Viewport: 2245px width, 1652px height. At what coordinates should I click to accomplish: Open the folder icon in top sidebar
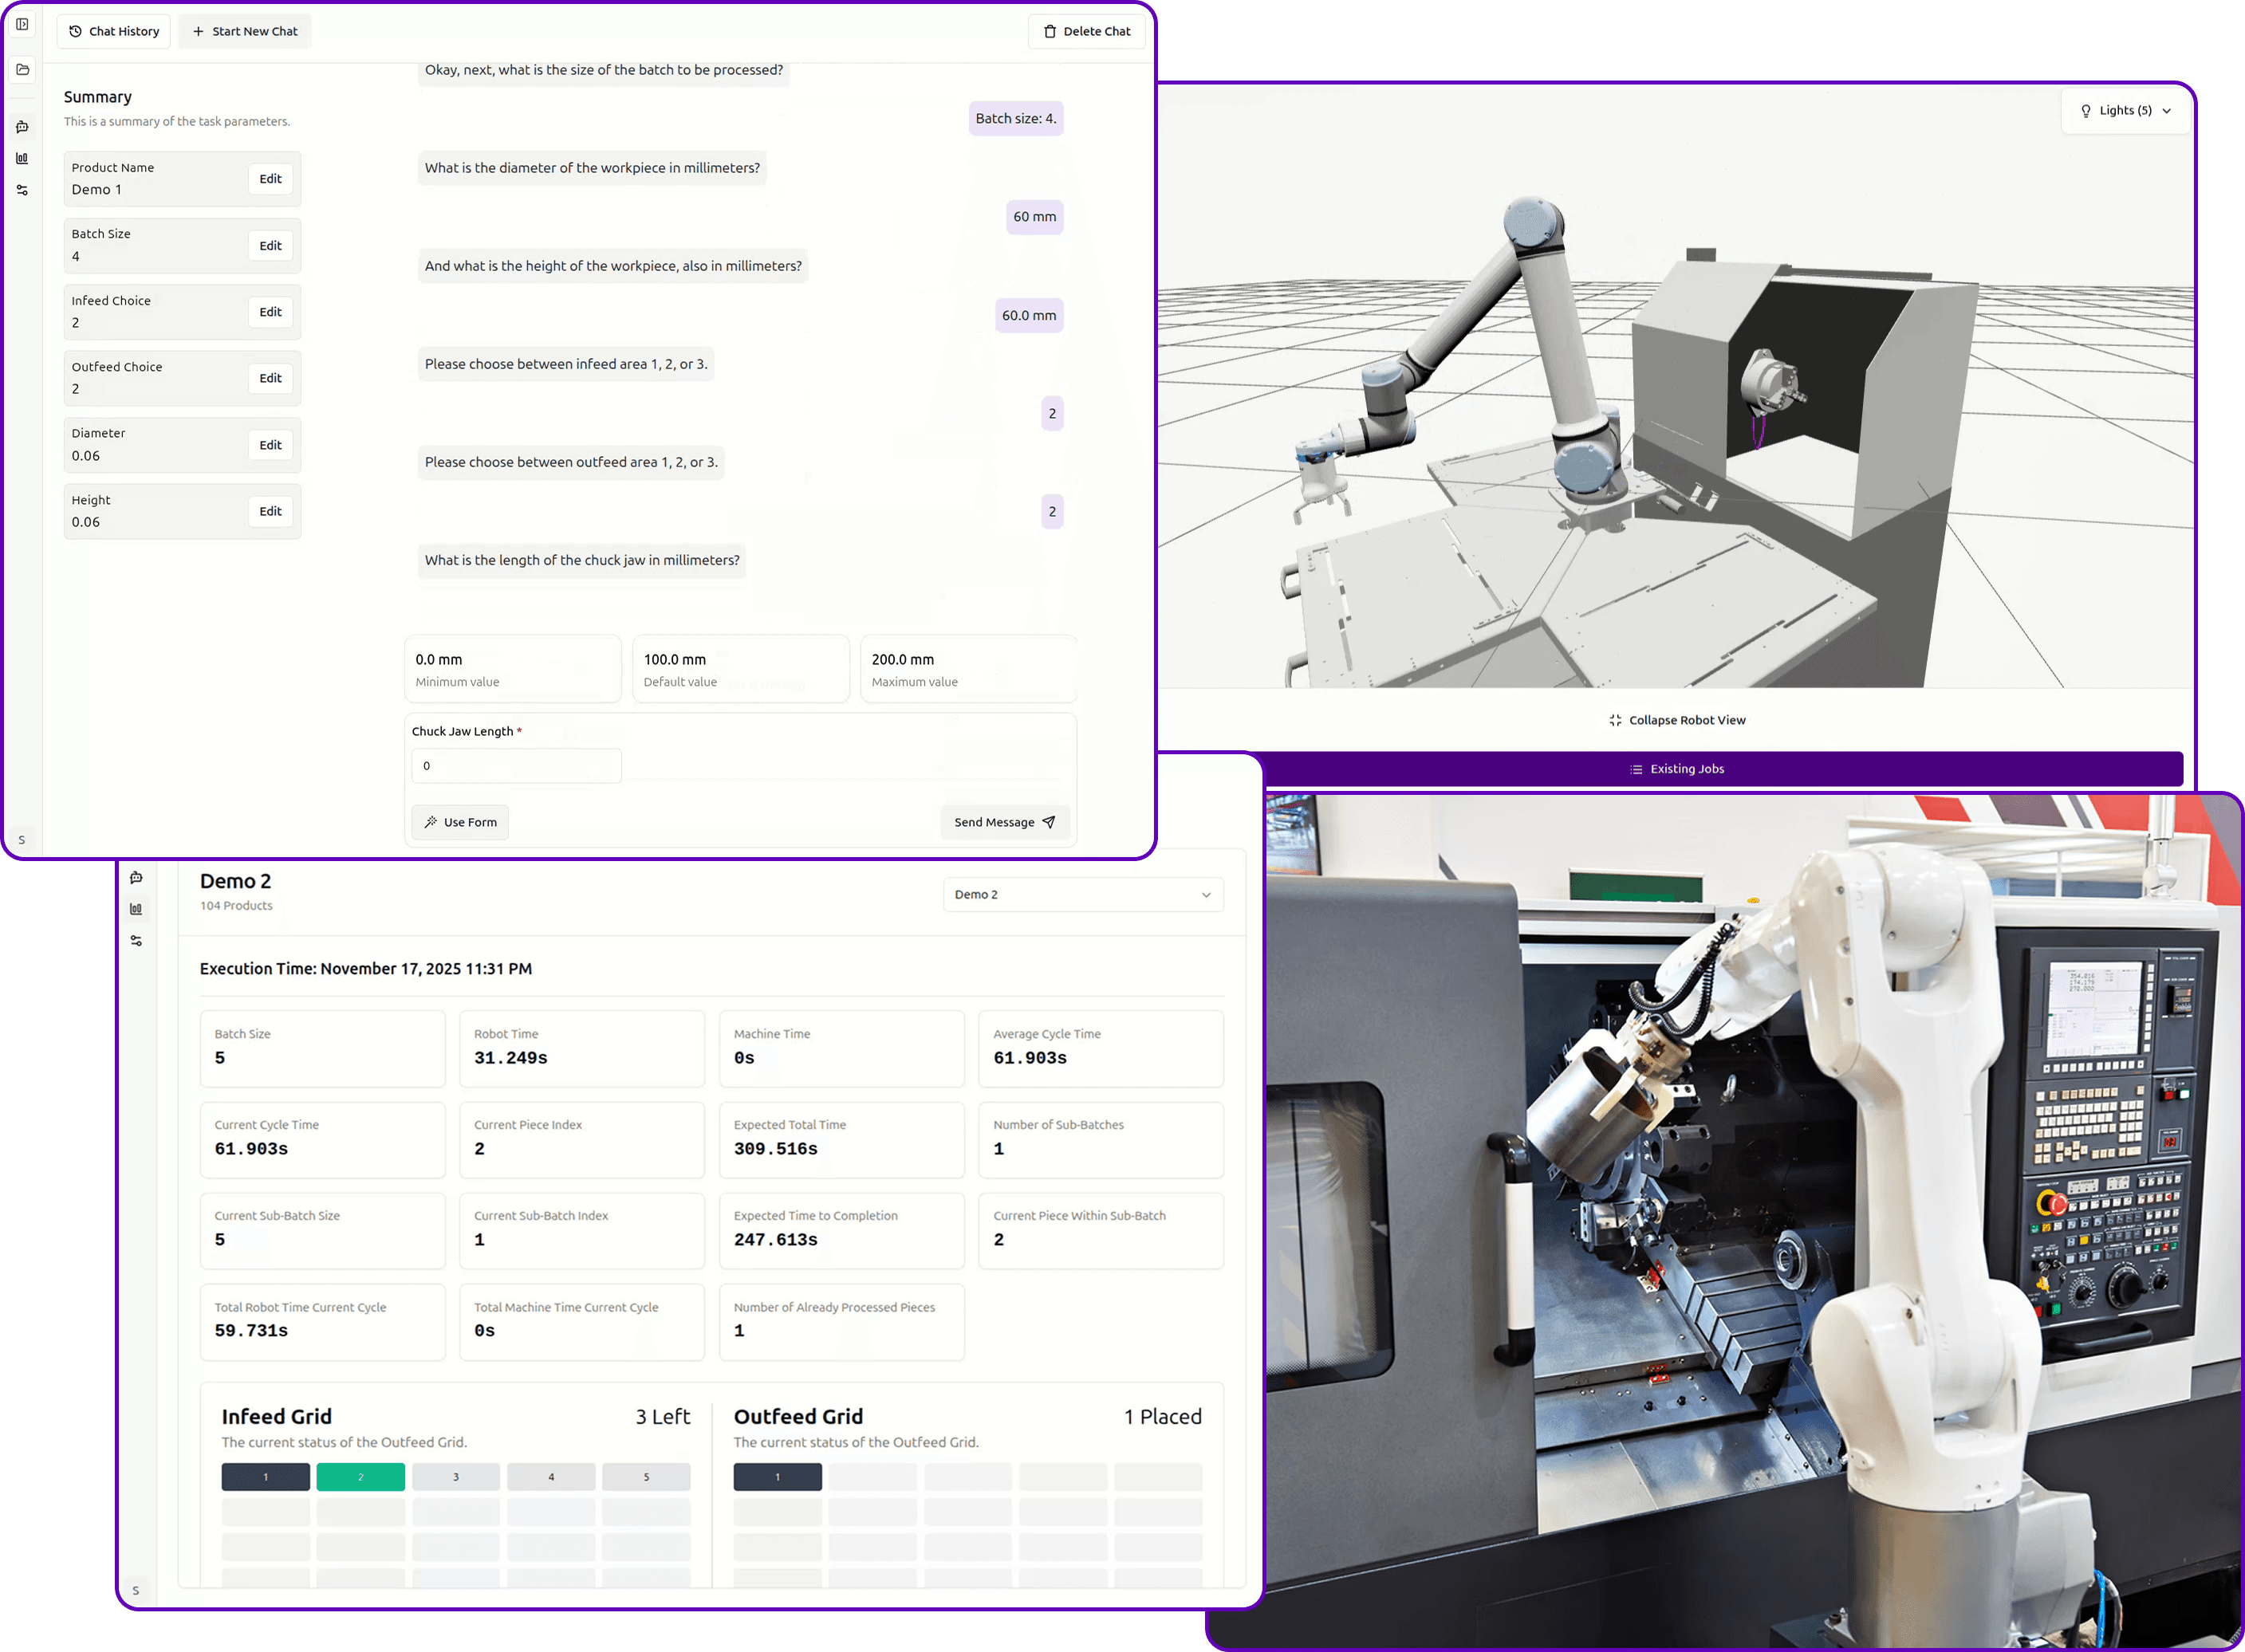click(22, 69)
